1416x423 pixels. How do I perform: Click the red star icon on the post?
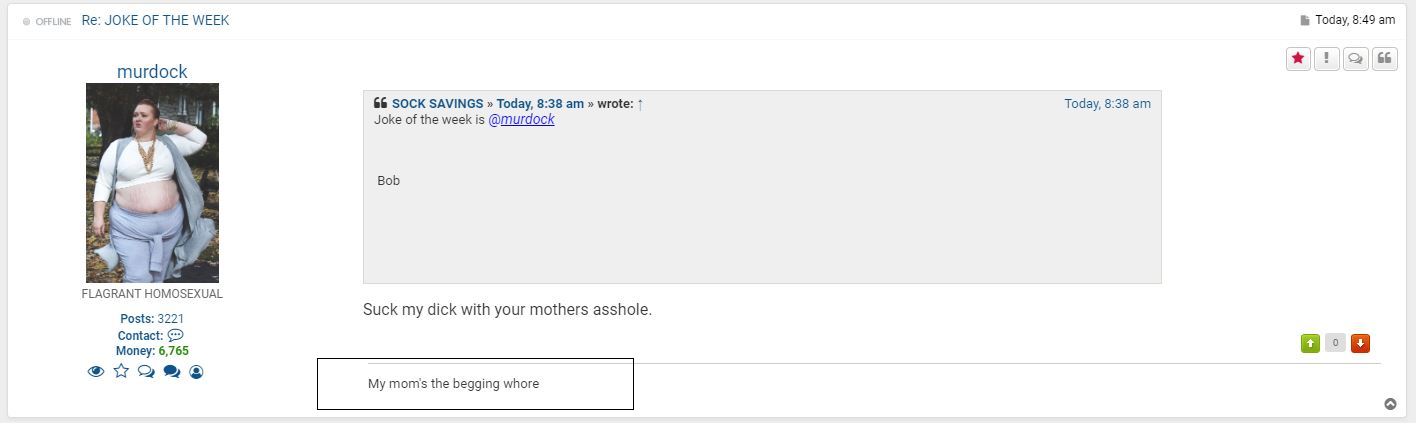click(x=1298, y=59)
